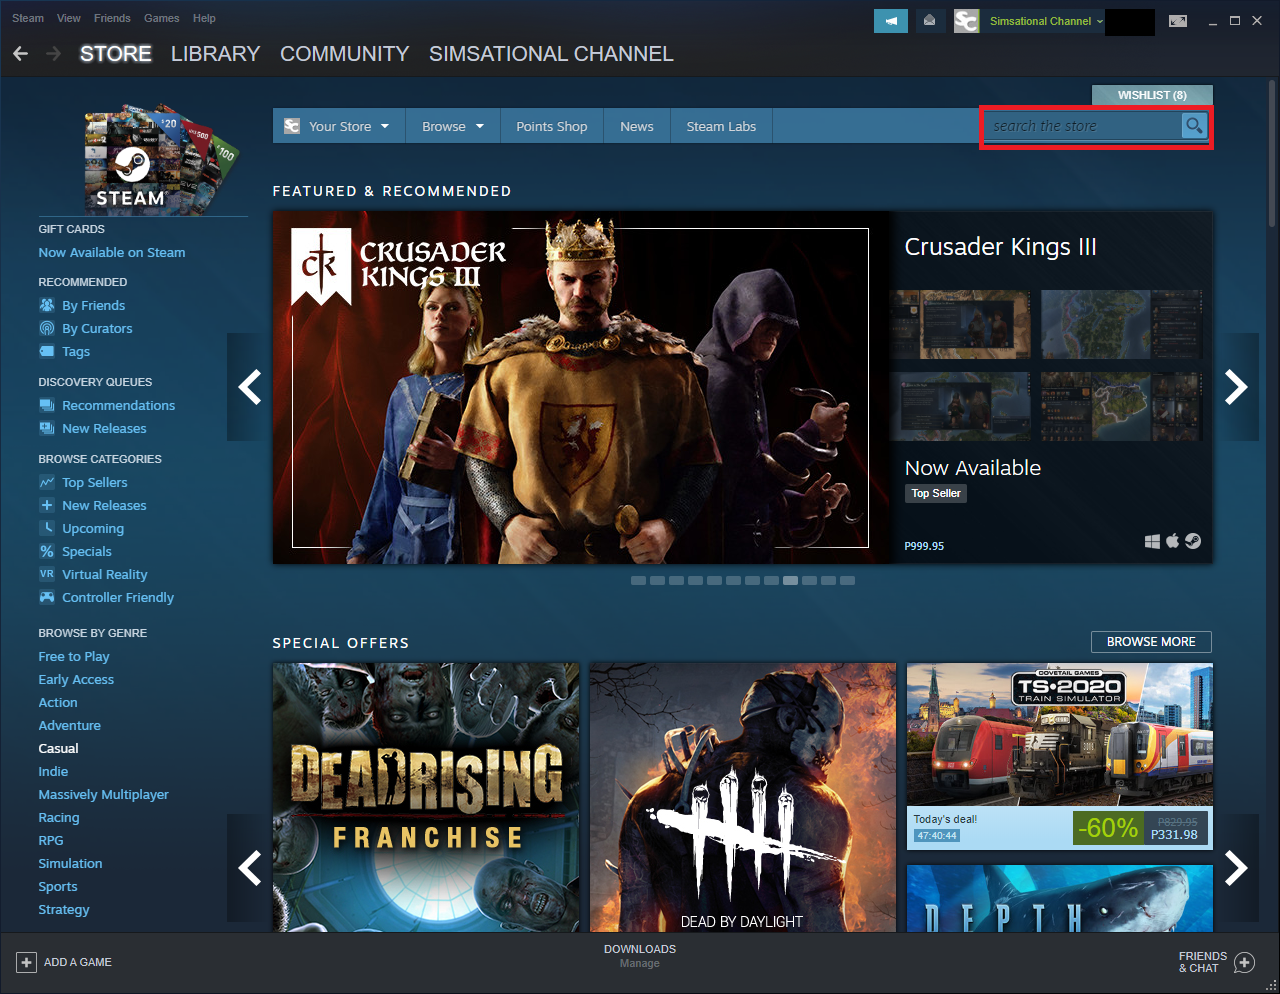Switch to the COMMUNITY tab
The height and width of the screenshot is (994, 1280).
(345, 54)
